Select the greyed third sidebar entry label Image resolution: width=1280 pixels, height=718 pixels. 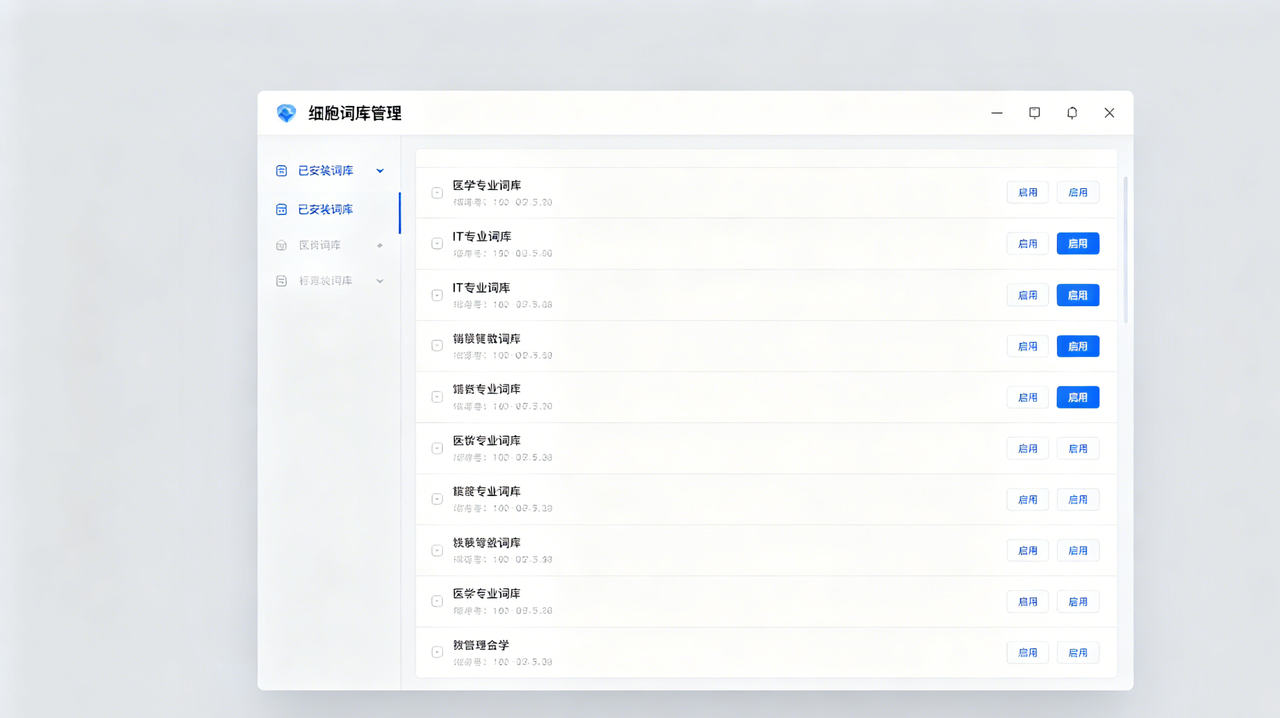click(320, 245)
